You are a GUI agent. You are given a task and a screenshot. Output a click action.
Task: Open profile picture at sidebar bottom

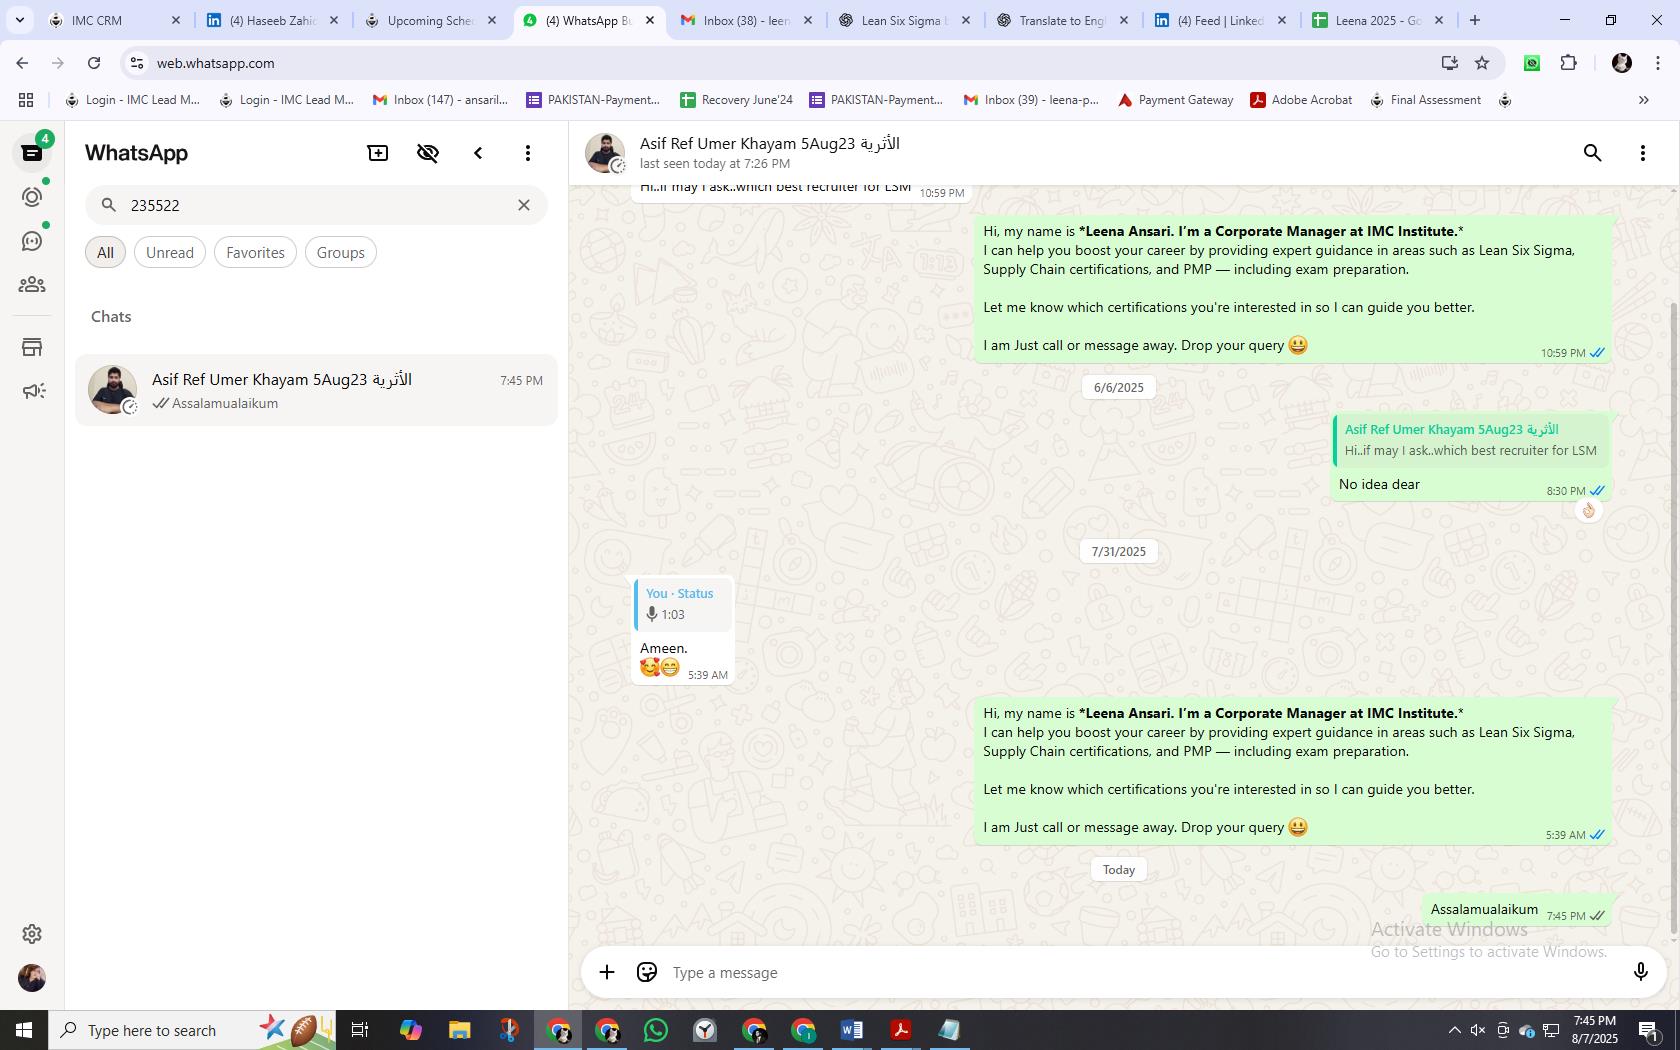click(x=32, y=977)
